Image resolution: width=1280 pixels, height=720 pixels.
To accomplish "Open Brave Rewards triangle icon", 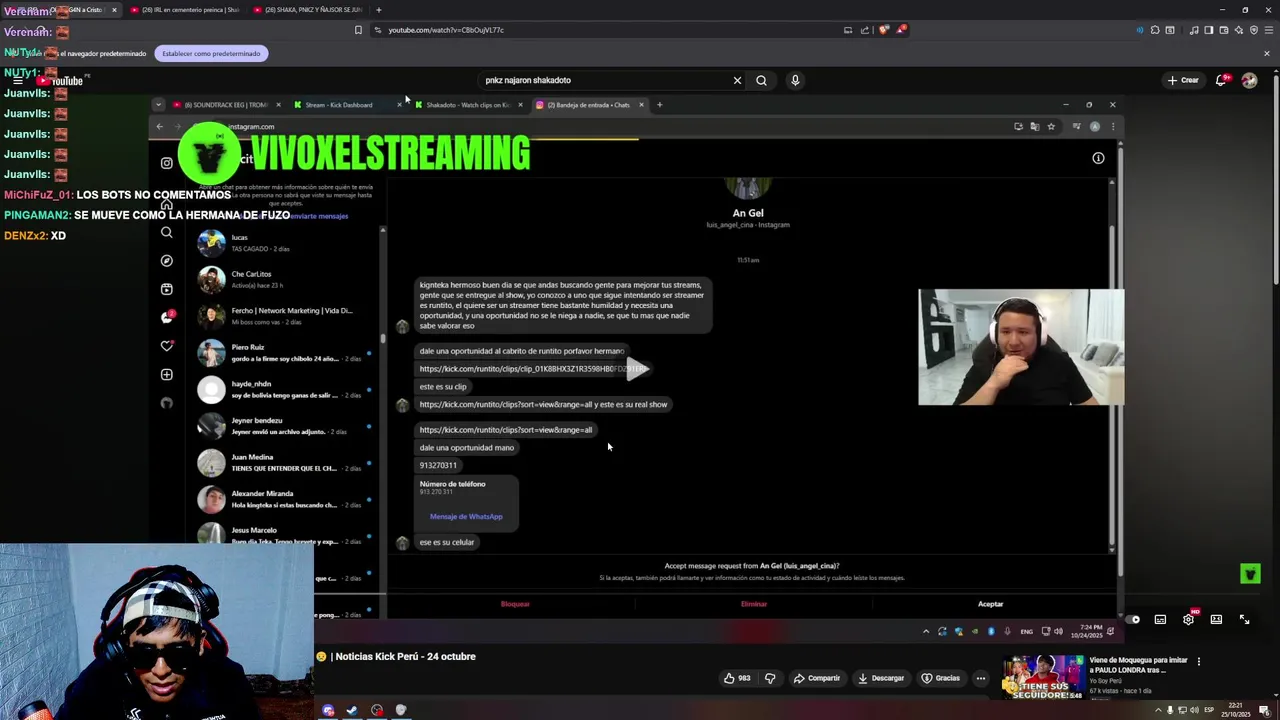I will (x=901, y=30).
